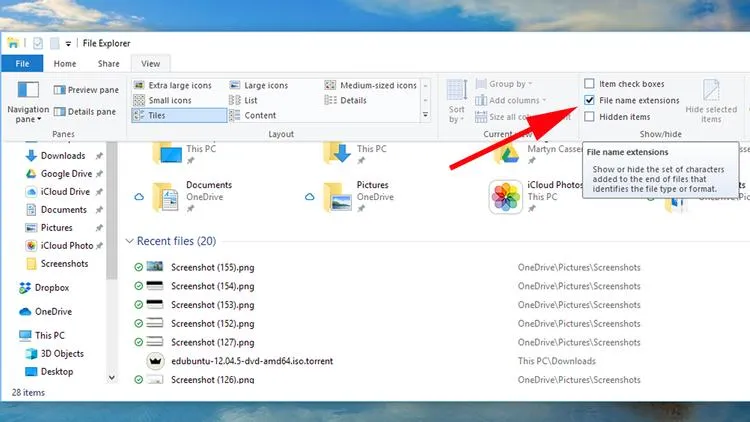Open iCloud Drive in navigation pane

tap(65, 192)
